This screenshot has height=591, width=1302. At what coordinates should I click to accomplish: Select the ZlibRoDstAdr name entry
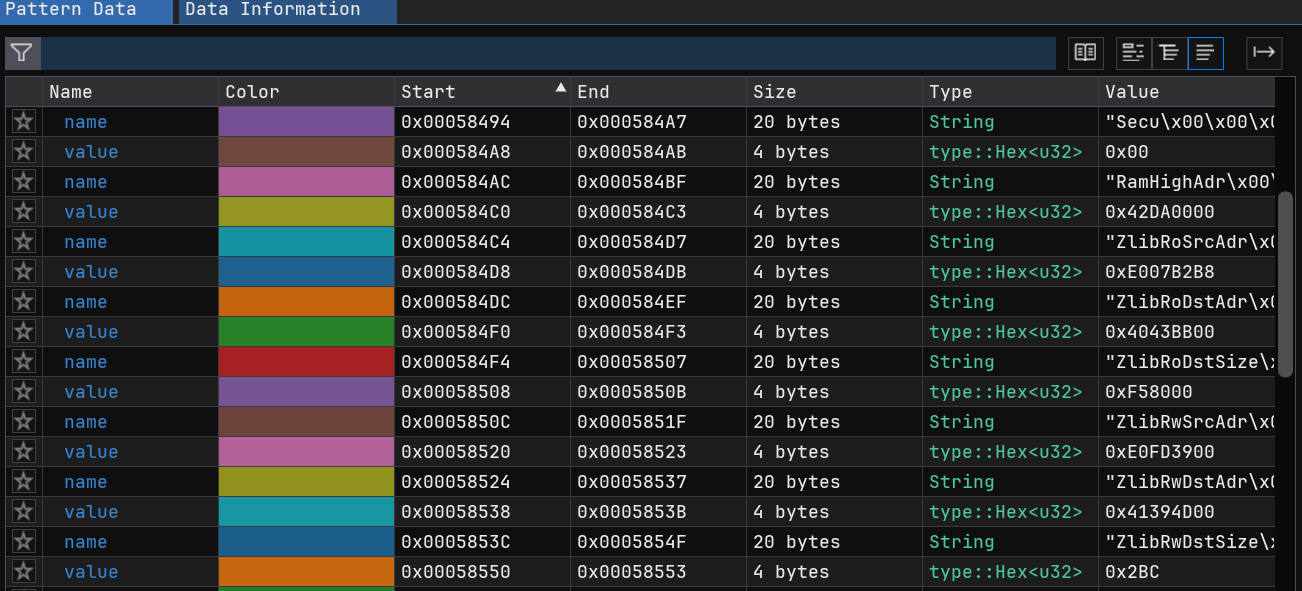85,302
